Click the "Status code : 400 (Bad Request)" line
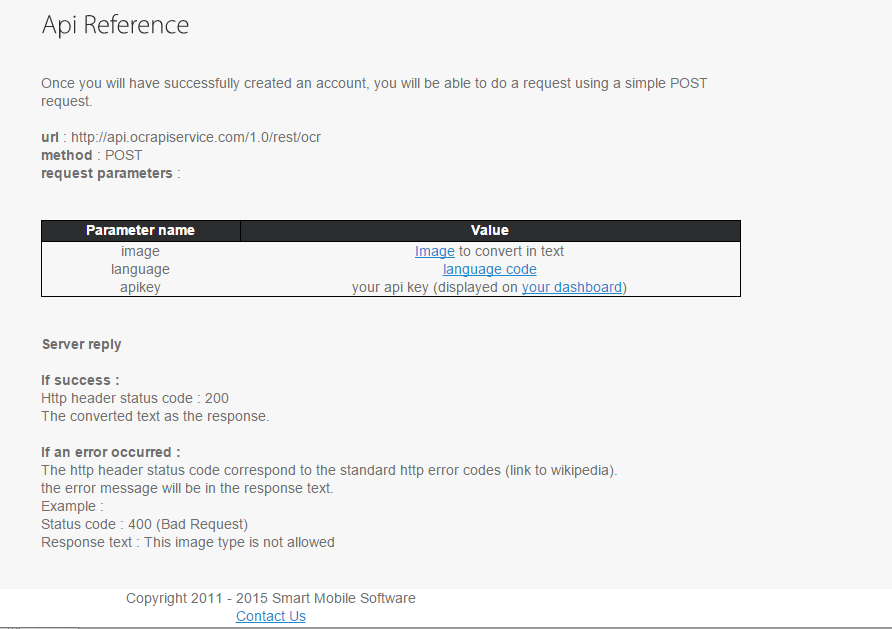892x629 pixels. [144, 525]
